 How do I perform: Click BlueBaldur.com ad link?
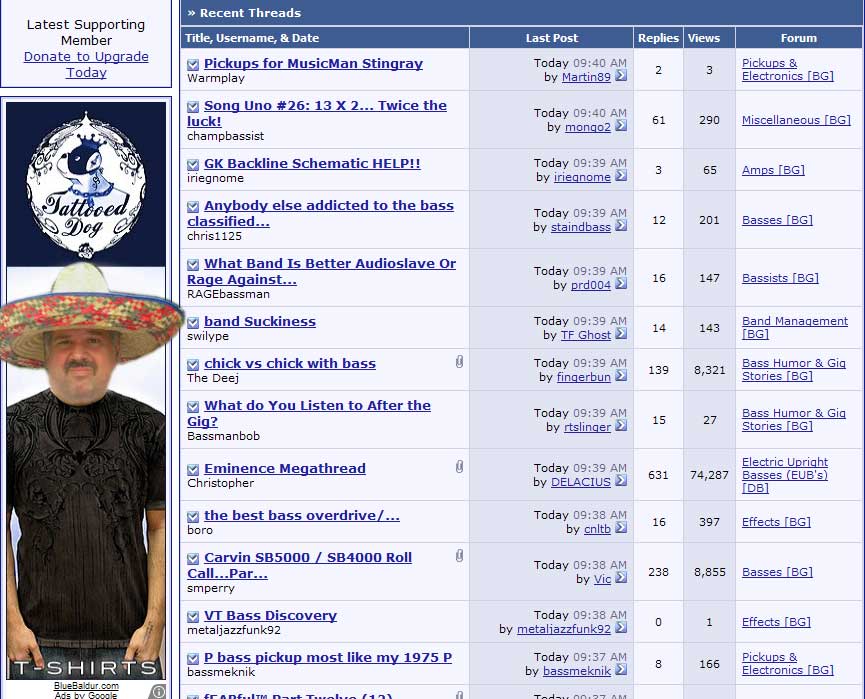click(86, 686)
